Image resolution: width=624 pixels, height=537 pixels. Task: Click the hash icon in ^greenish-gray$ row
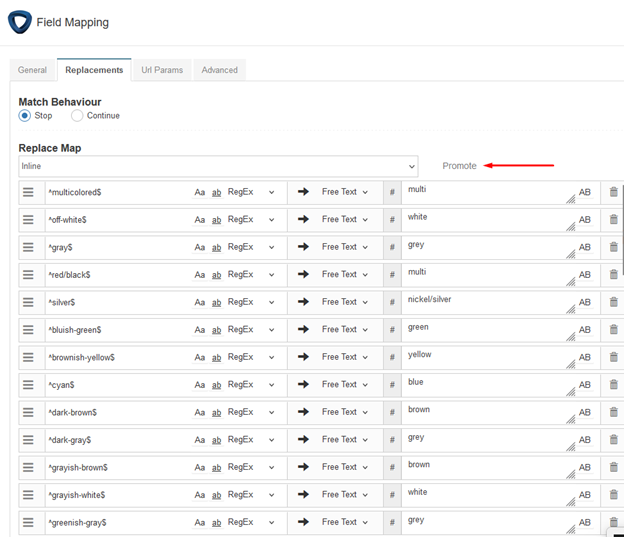392,522
